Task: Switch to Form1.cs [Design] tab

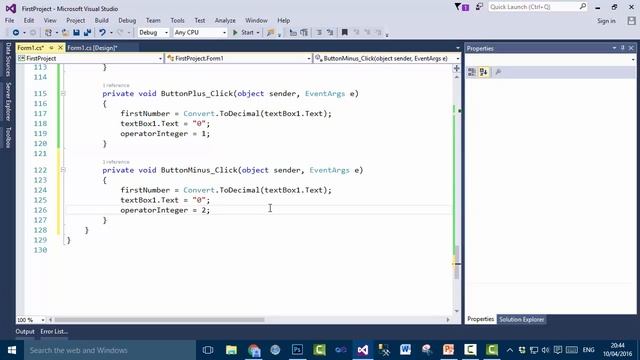Action: click(92, 48)
